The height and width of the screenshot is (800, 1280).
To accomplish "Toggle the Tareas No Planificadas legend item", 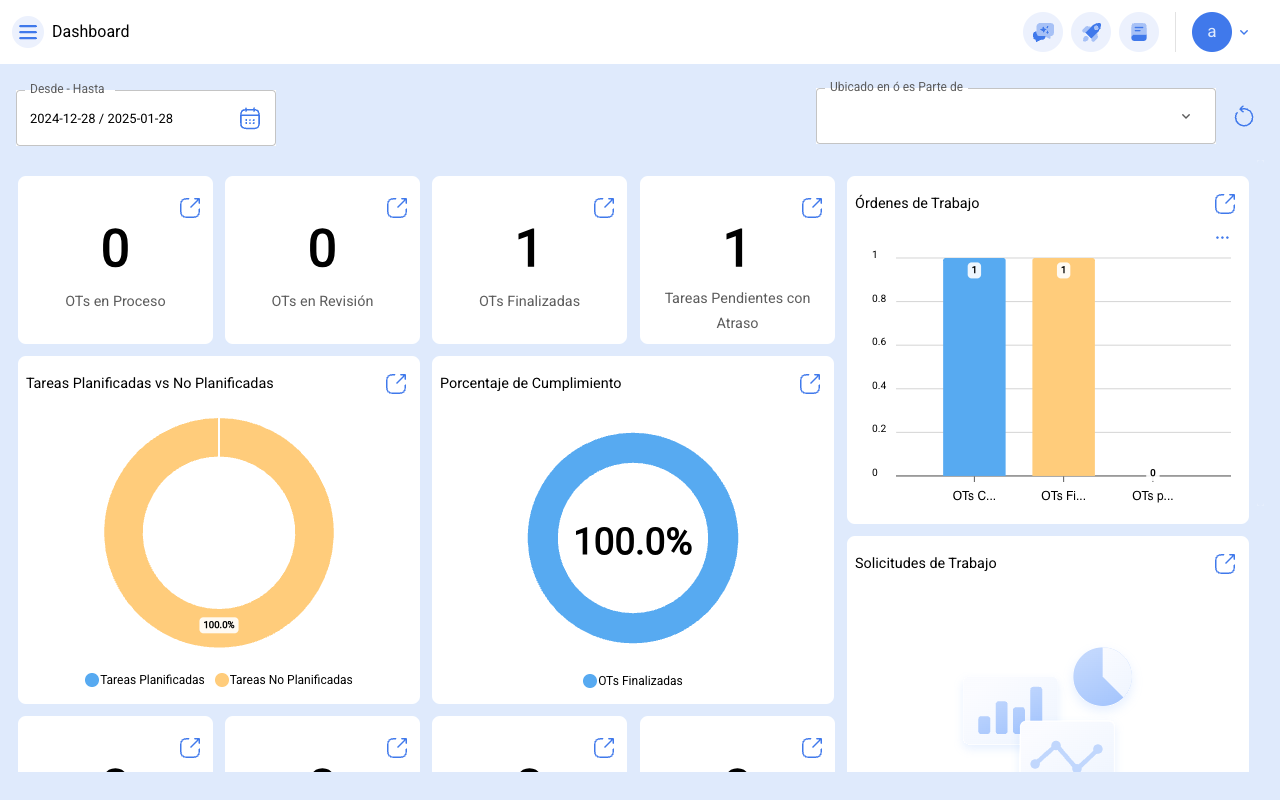I will [284, 680].
